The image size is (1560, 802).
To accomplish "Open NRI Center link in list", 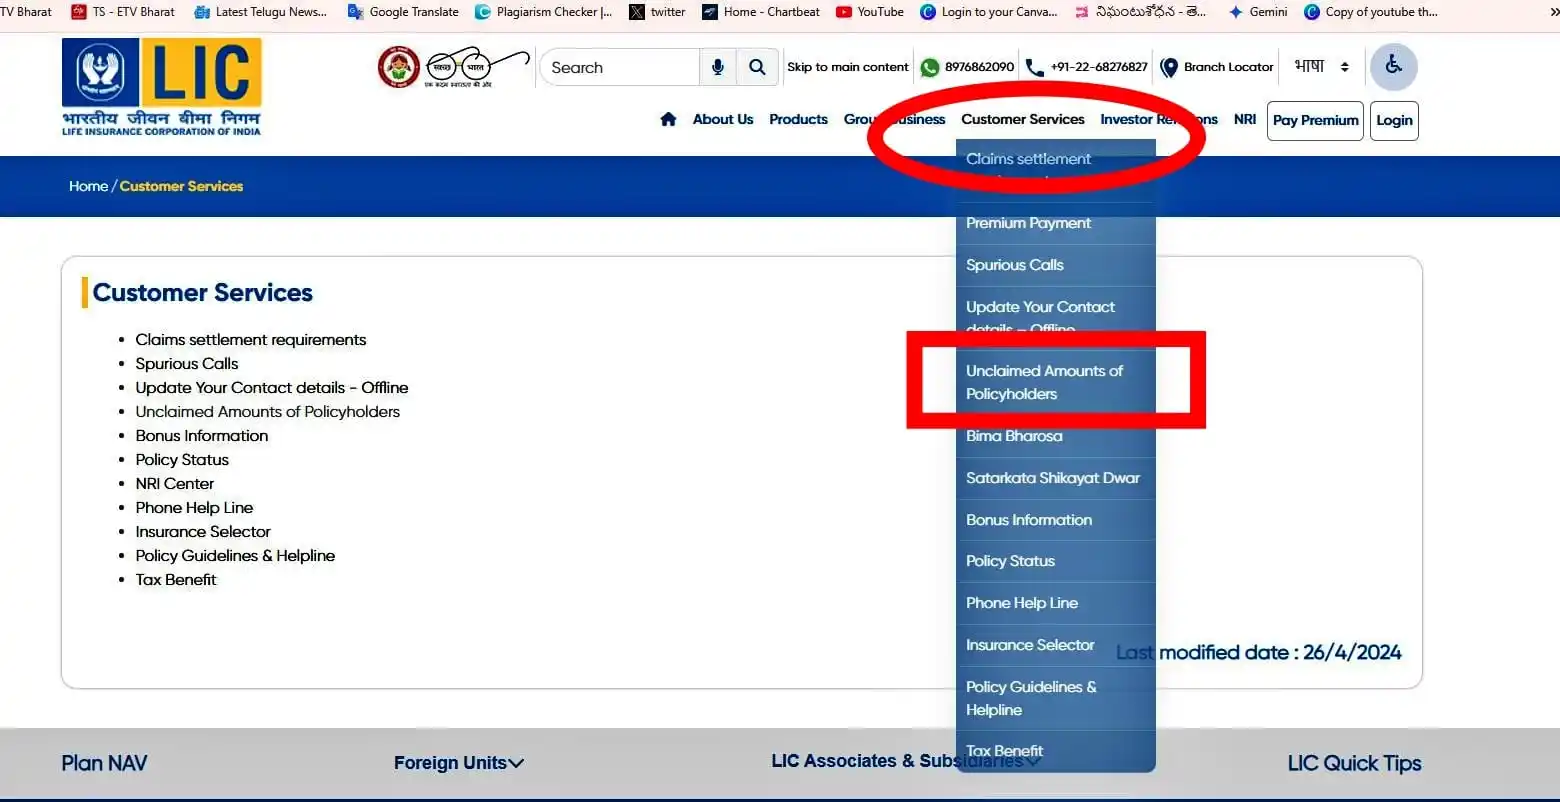I will (x=175, y=484).
